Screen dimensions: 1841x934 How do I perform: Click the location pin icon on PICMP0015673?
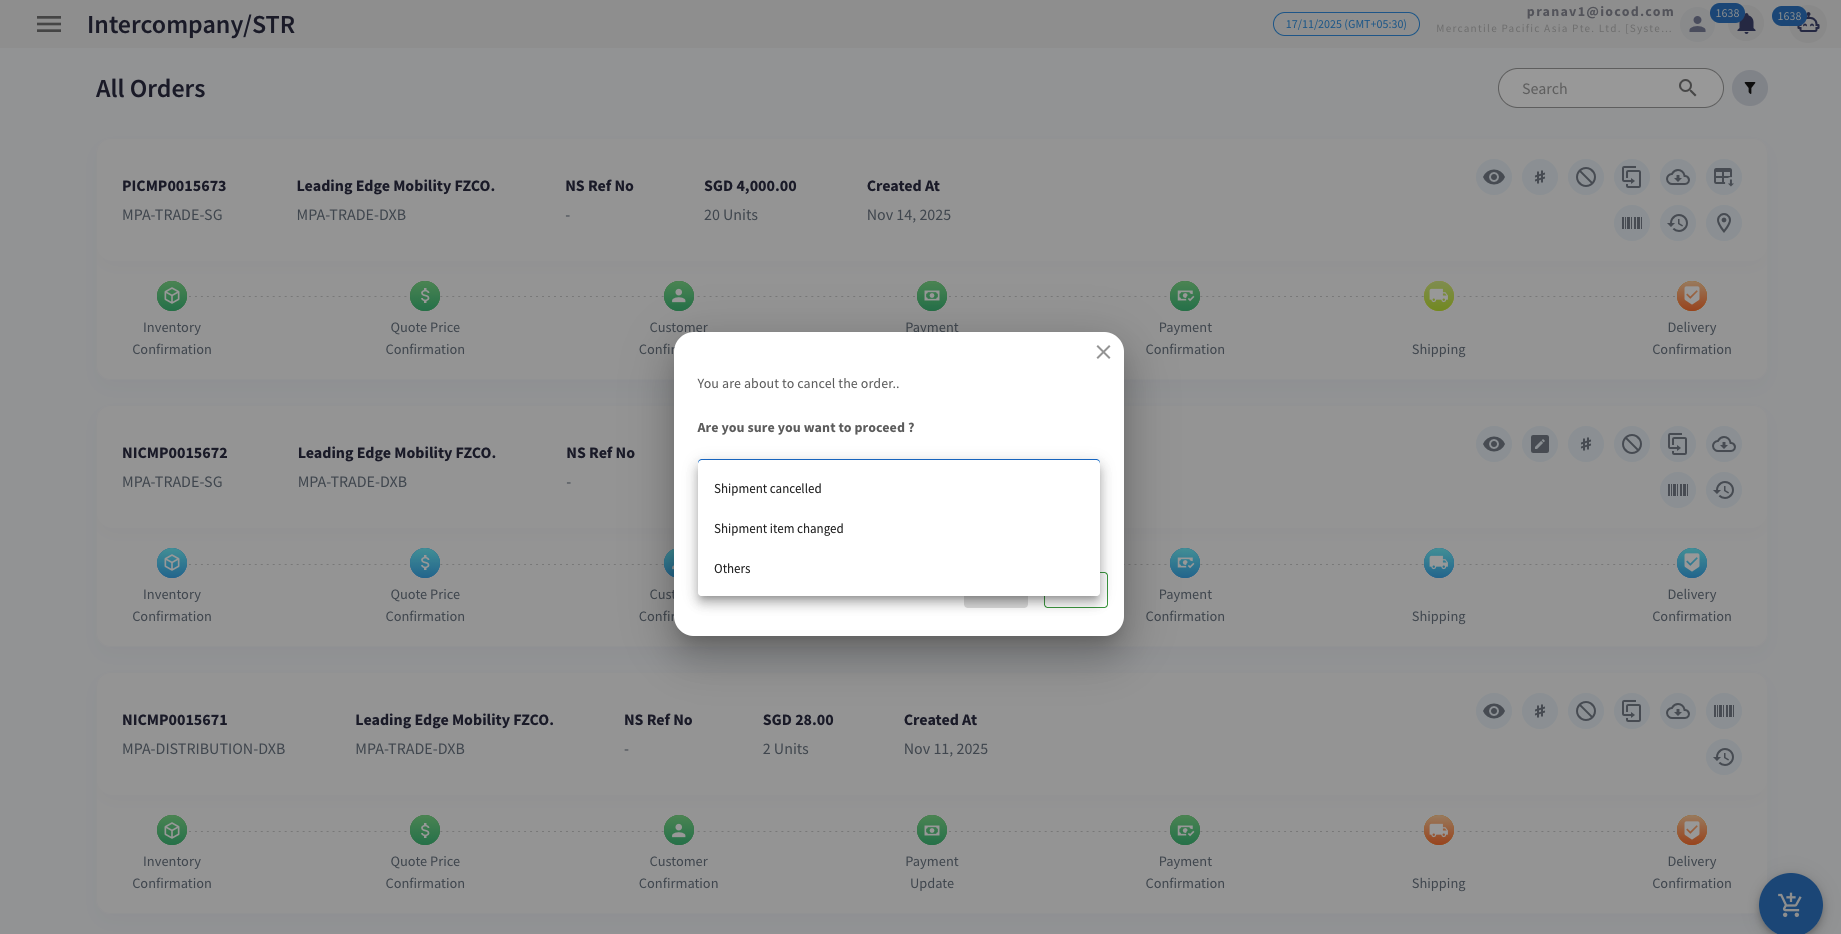pyautogui.click(x=1724, y=223)
